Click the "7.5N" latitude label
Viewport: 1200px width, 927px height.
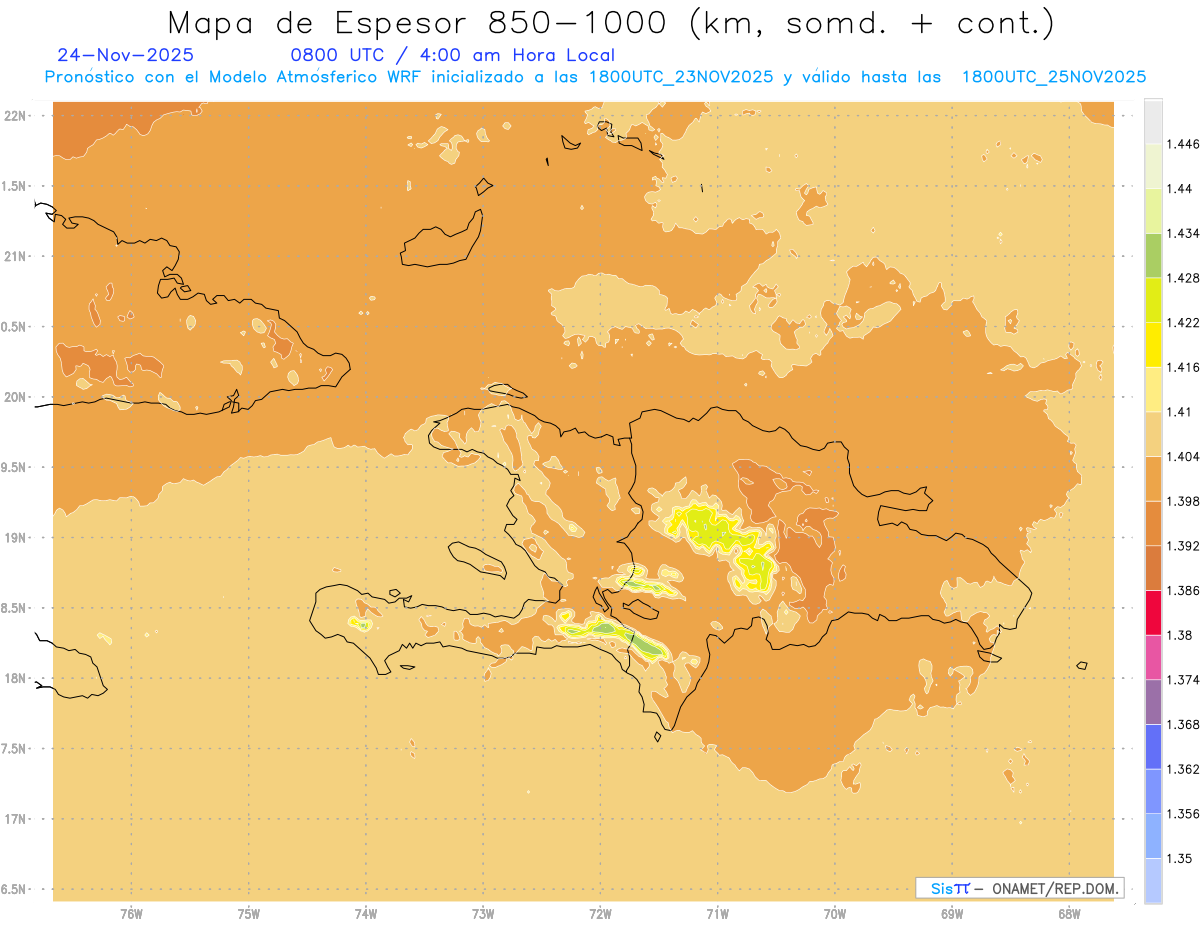coord(15,749)
